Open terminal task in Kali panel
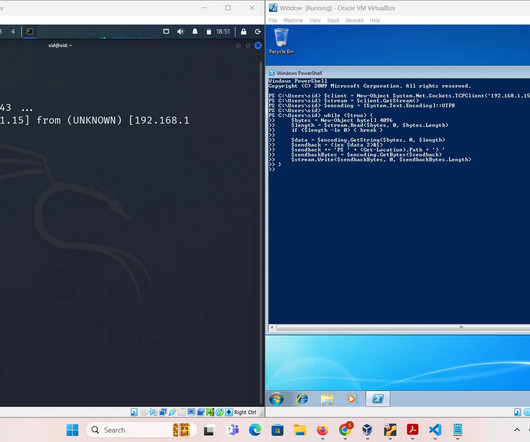The height and width of the screenshot is (442, 530). pyautogui.click(x=30, y=31)
